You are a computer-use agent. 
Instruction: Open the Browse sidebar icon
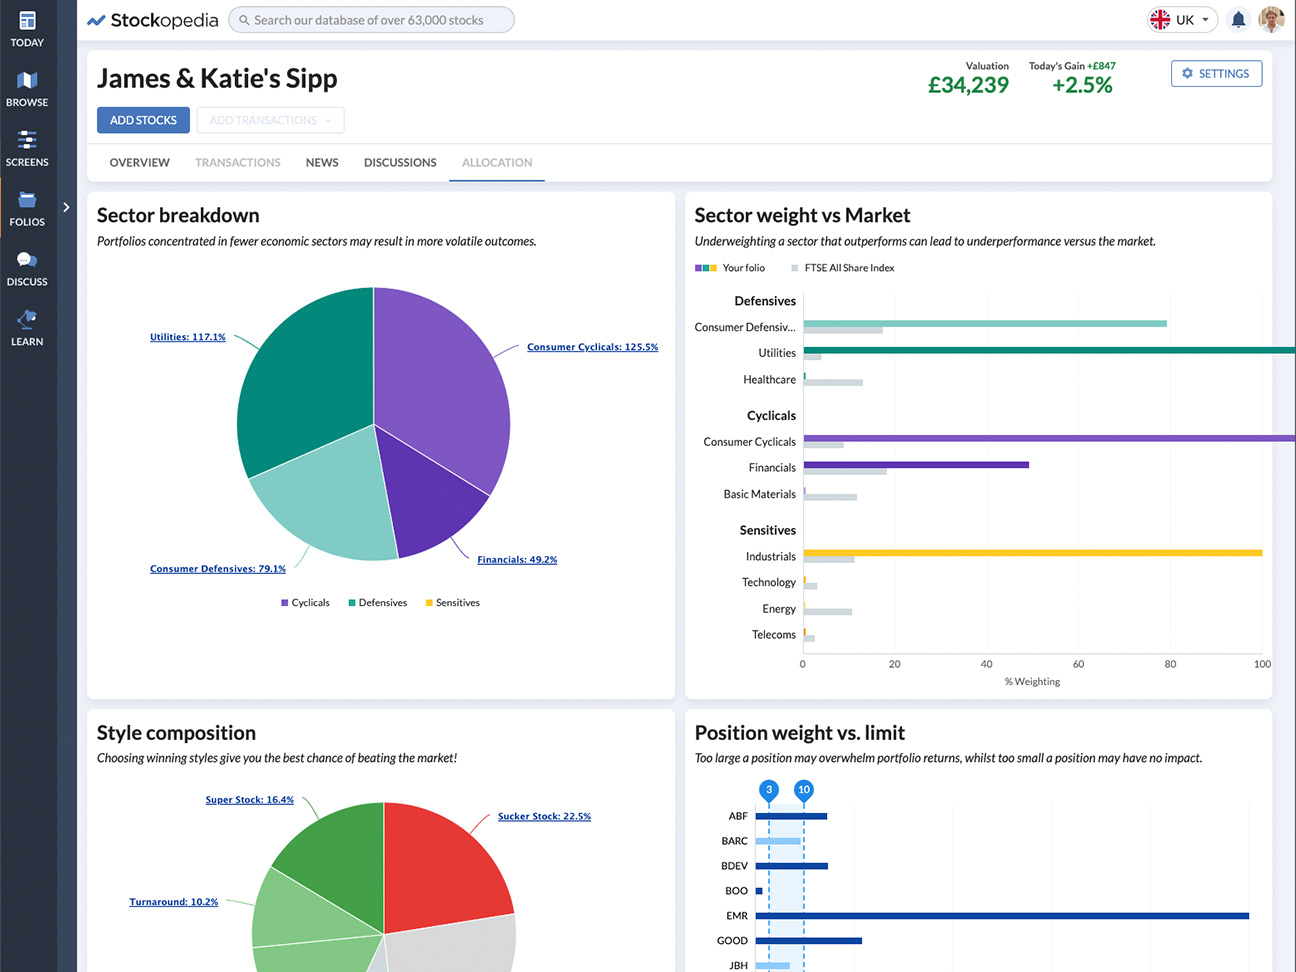[27, 89]
